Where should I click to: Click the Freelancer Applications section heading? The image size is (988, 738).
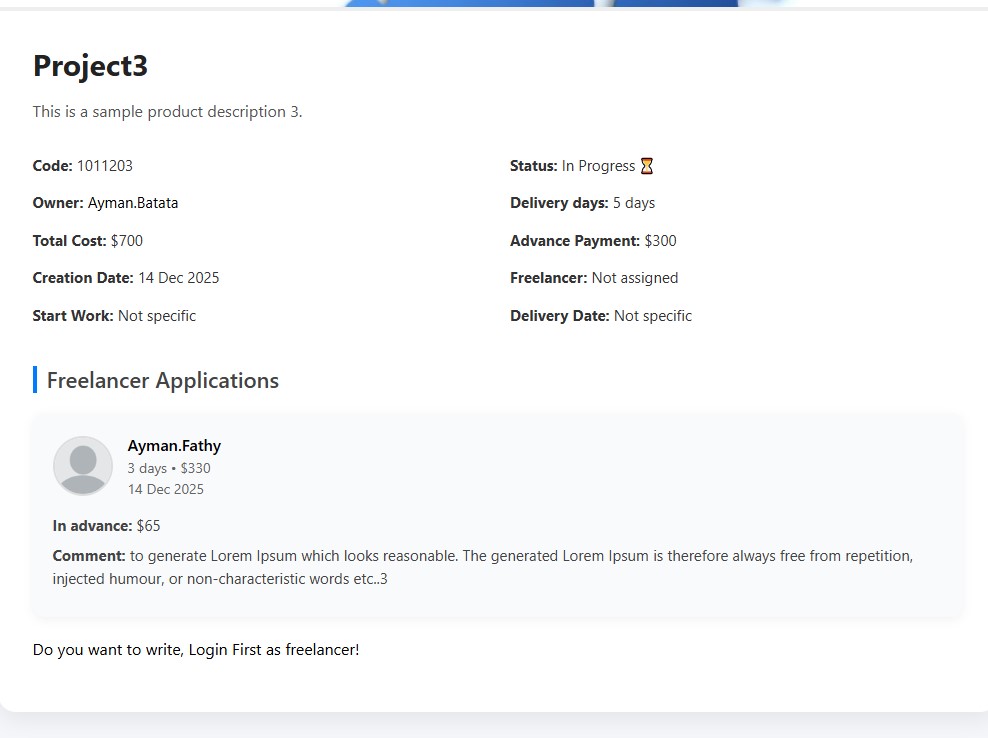coord(163,381)
